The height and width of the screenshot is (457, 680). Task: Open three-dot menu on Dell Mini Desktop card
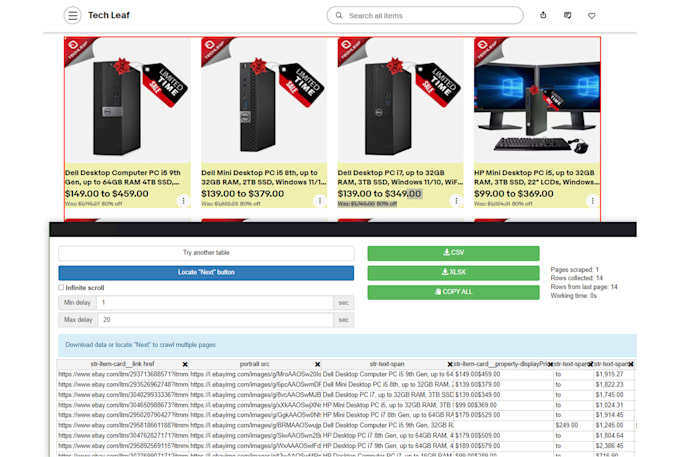click(x=320, y=201)
